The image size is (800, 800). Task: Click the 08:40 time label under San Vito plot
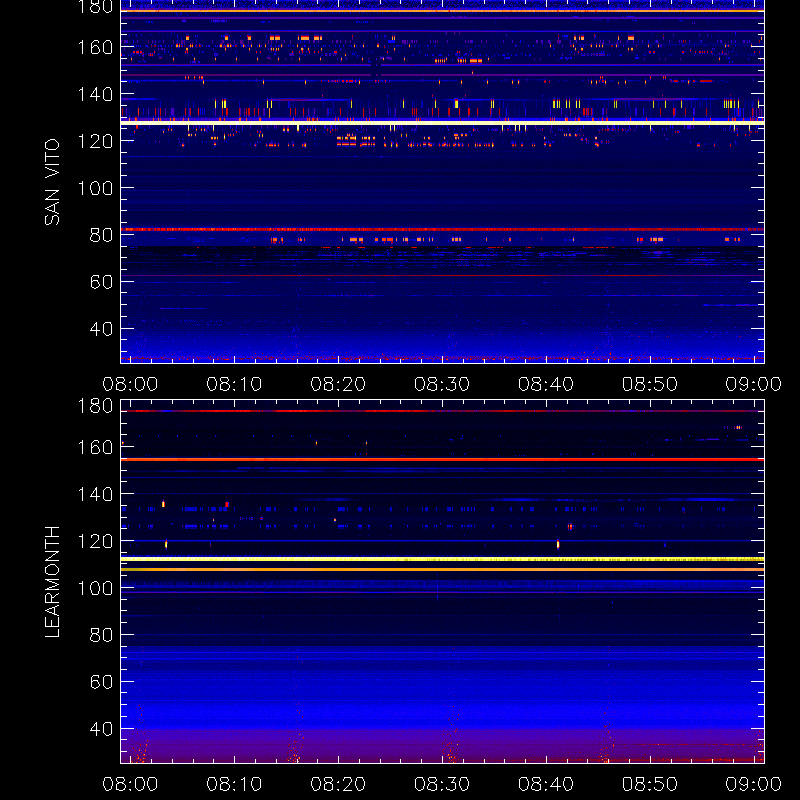[546, 384]
